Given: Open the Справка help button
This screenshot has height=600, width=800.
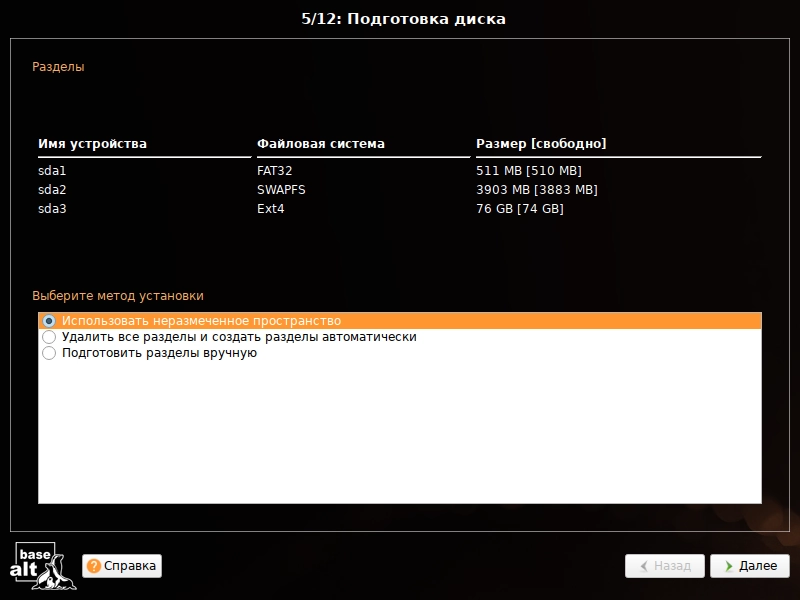Looking at the screenshot, I should tap(122, 566).
